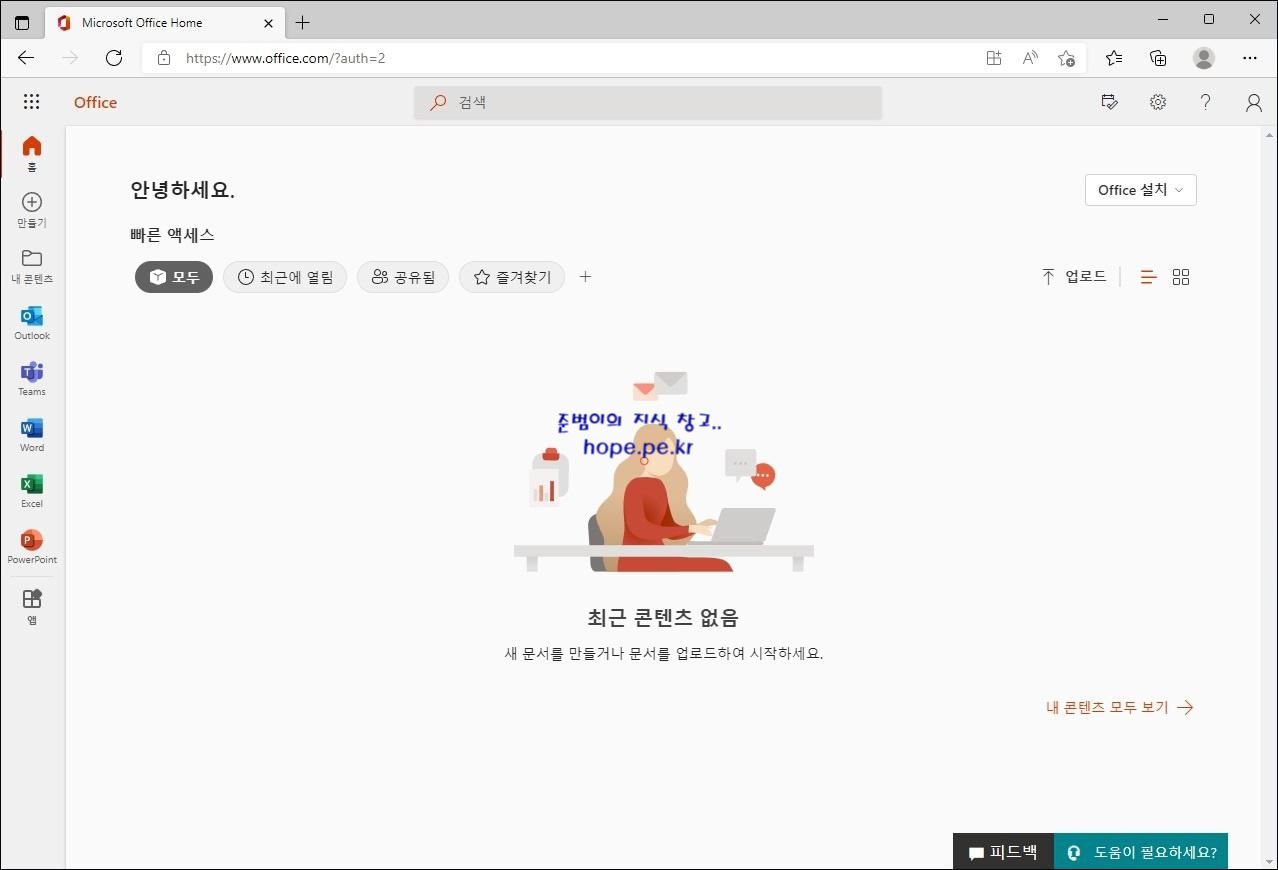Toggle Read aloud icon in address bar

tap(1030, 58)
